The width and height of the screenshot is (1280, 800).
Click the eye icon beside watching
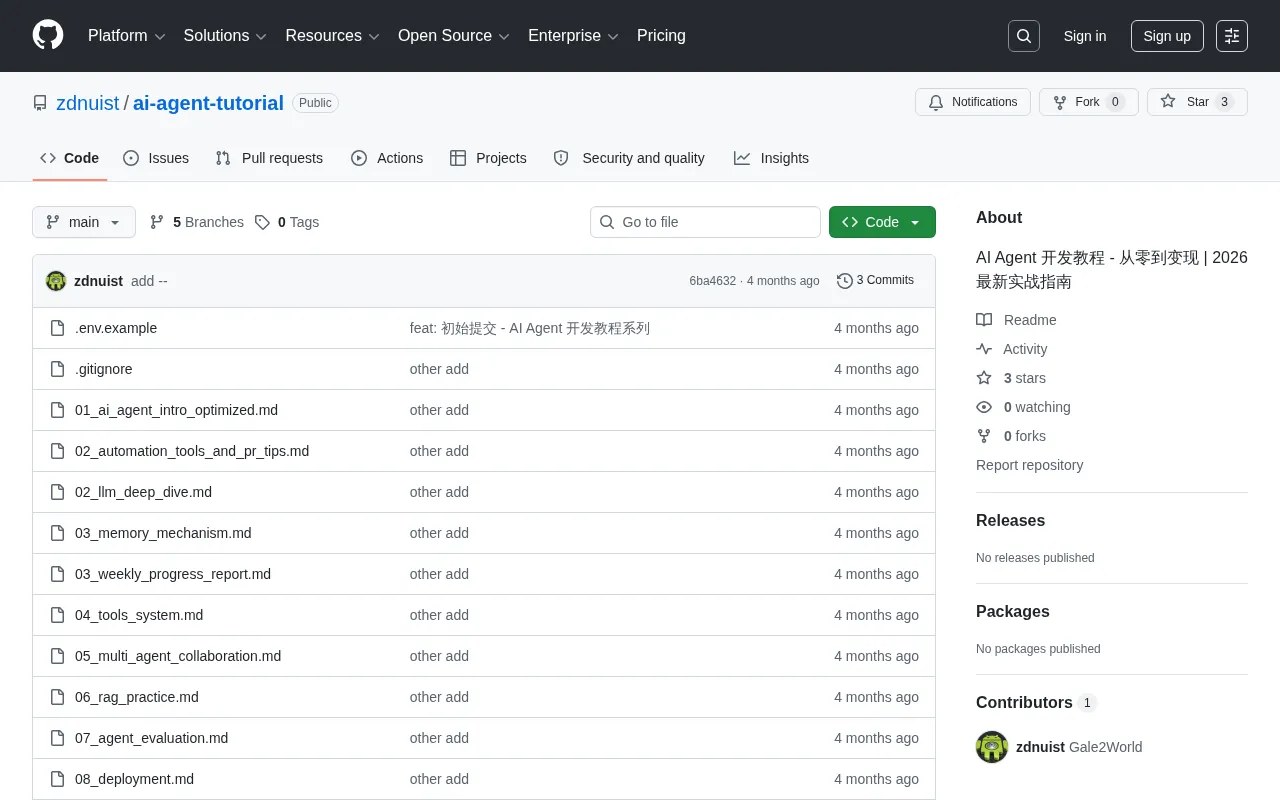(984, 407)
